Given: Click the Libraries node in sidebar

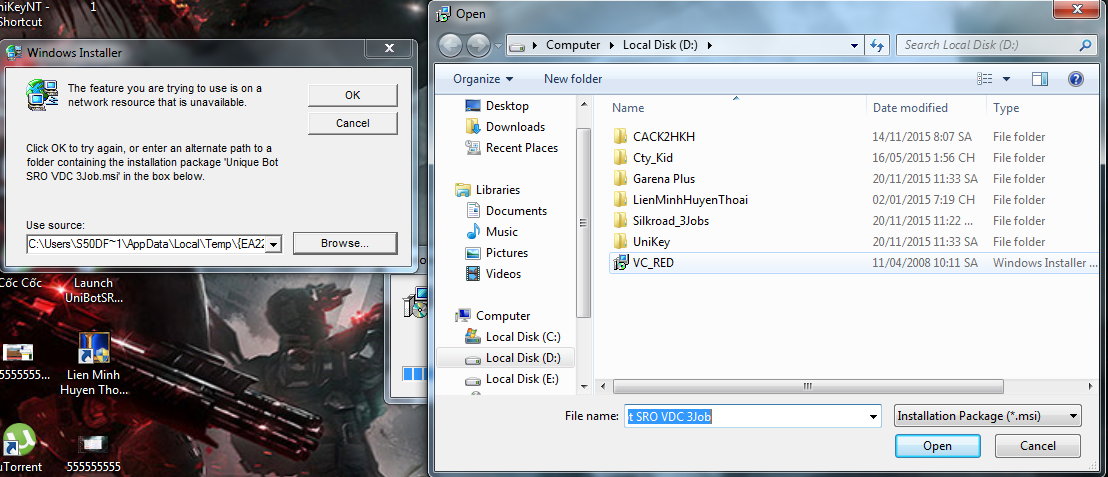Looking at the screenshot, I should tap(497, 190).
